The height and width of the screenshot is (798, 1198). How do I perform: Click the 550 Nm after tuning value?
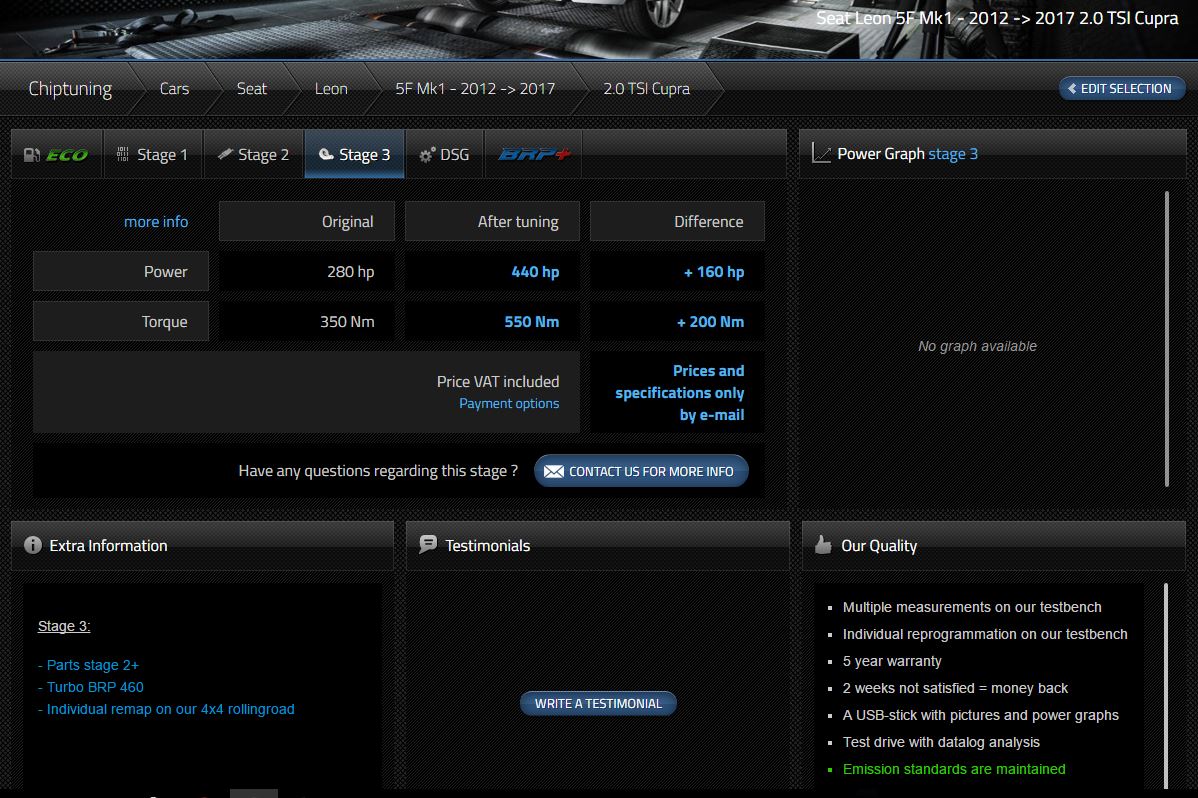(531, 322)
